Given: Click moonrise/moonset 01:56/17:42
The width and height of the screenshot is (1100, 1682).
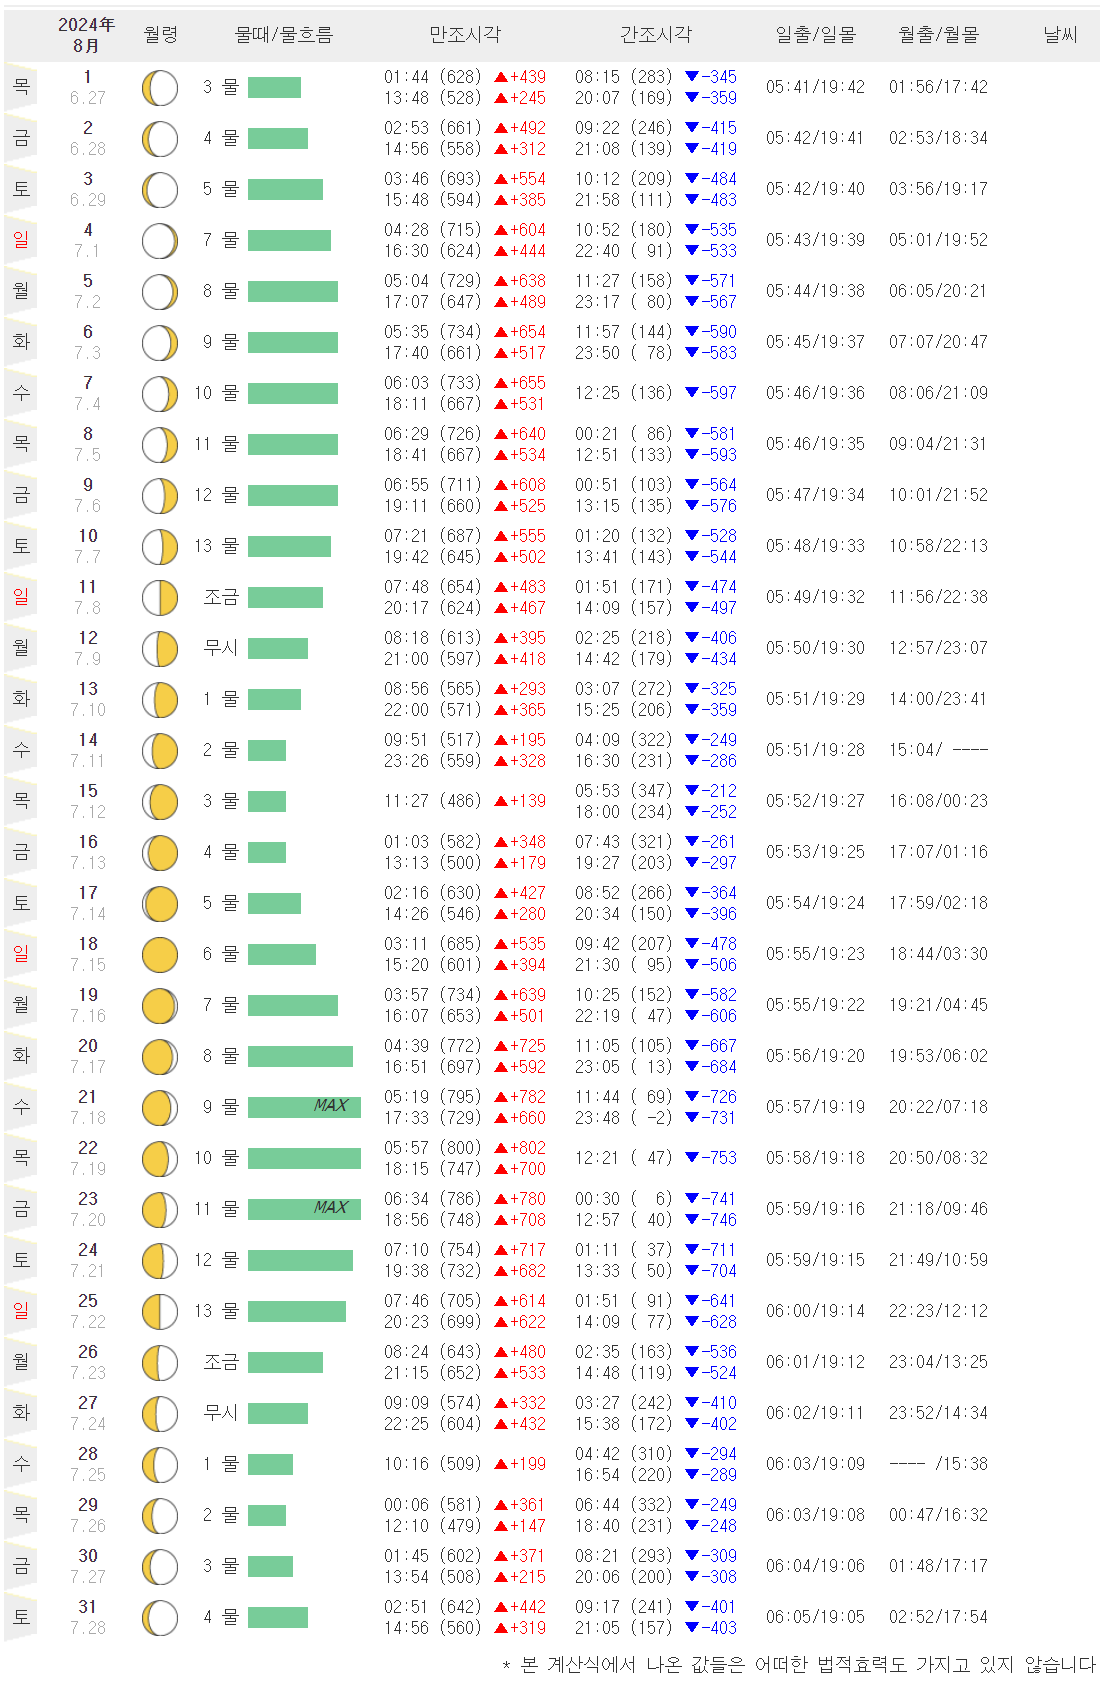Looking at the screenshot, I should point(938,87).
